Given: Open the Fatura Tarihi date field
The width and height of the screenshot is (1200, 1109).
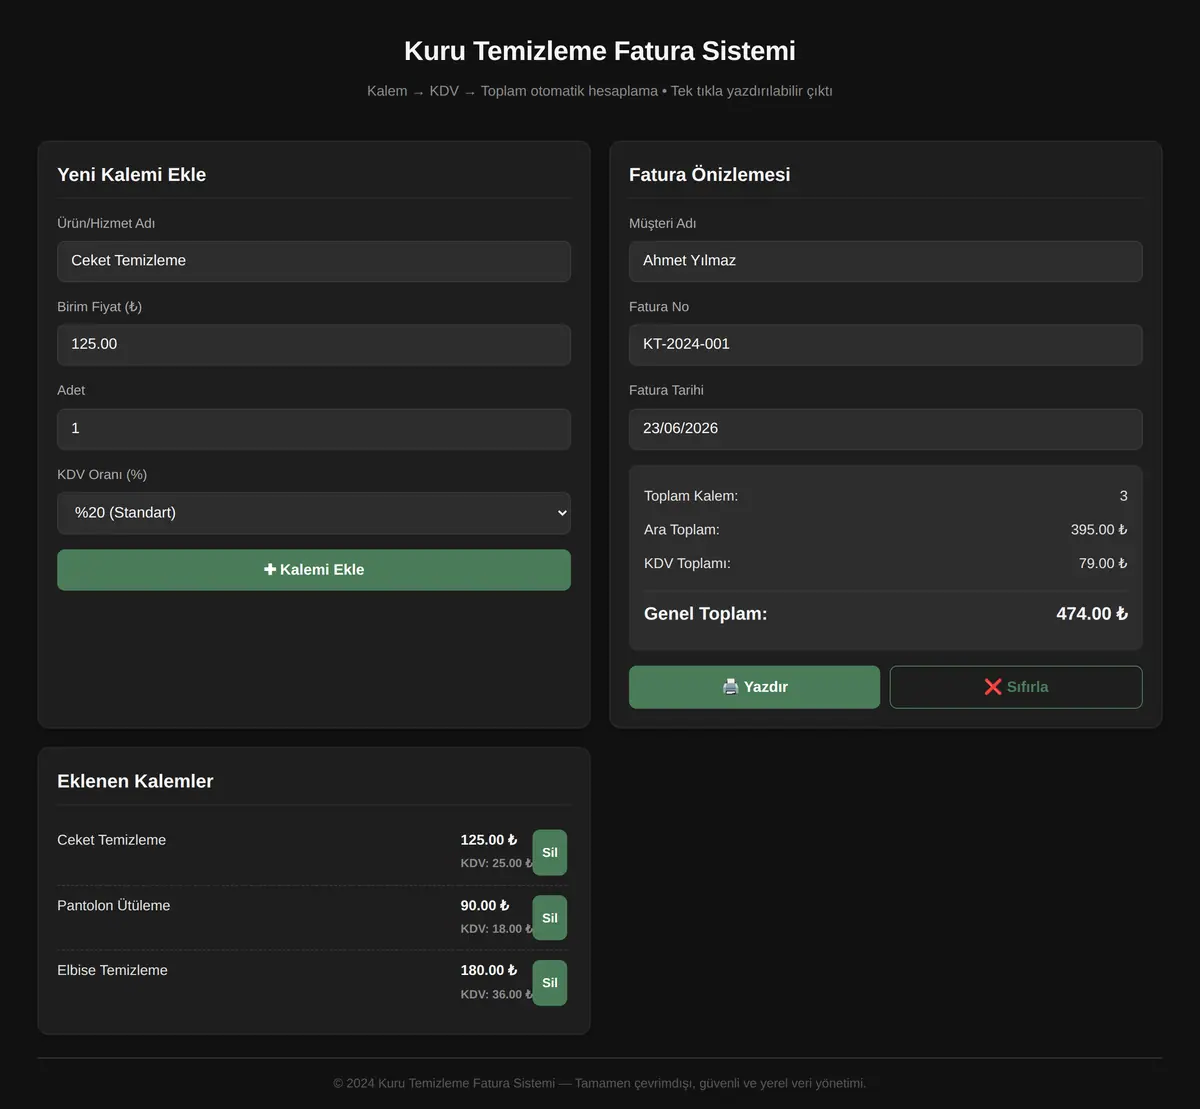Looking at the screenshot, I should click(886, 429).
